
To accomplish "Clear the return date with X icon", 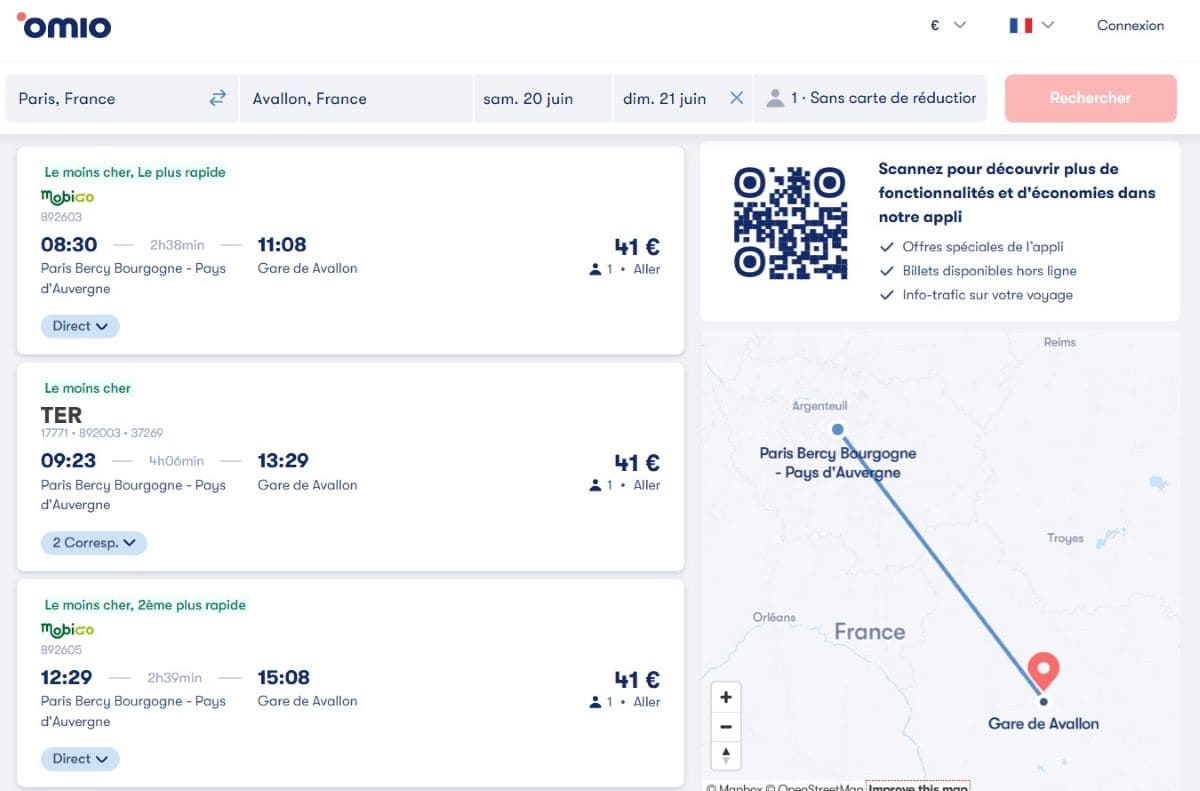I will coord(736,98).
